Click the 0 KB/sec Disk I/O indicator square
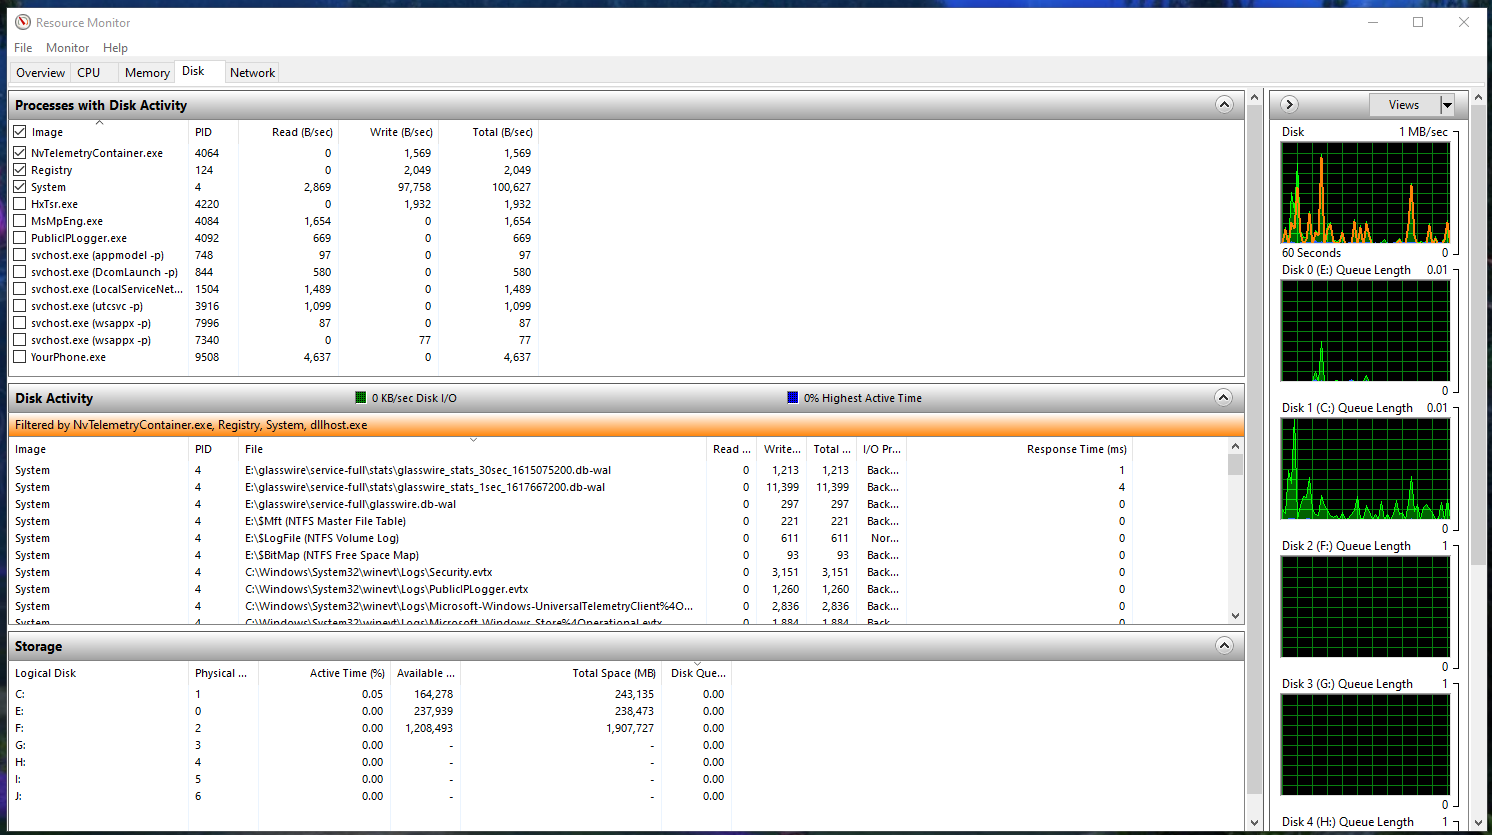1492x835 pixels. 361,398
